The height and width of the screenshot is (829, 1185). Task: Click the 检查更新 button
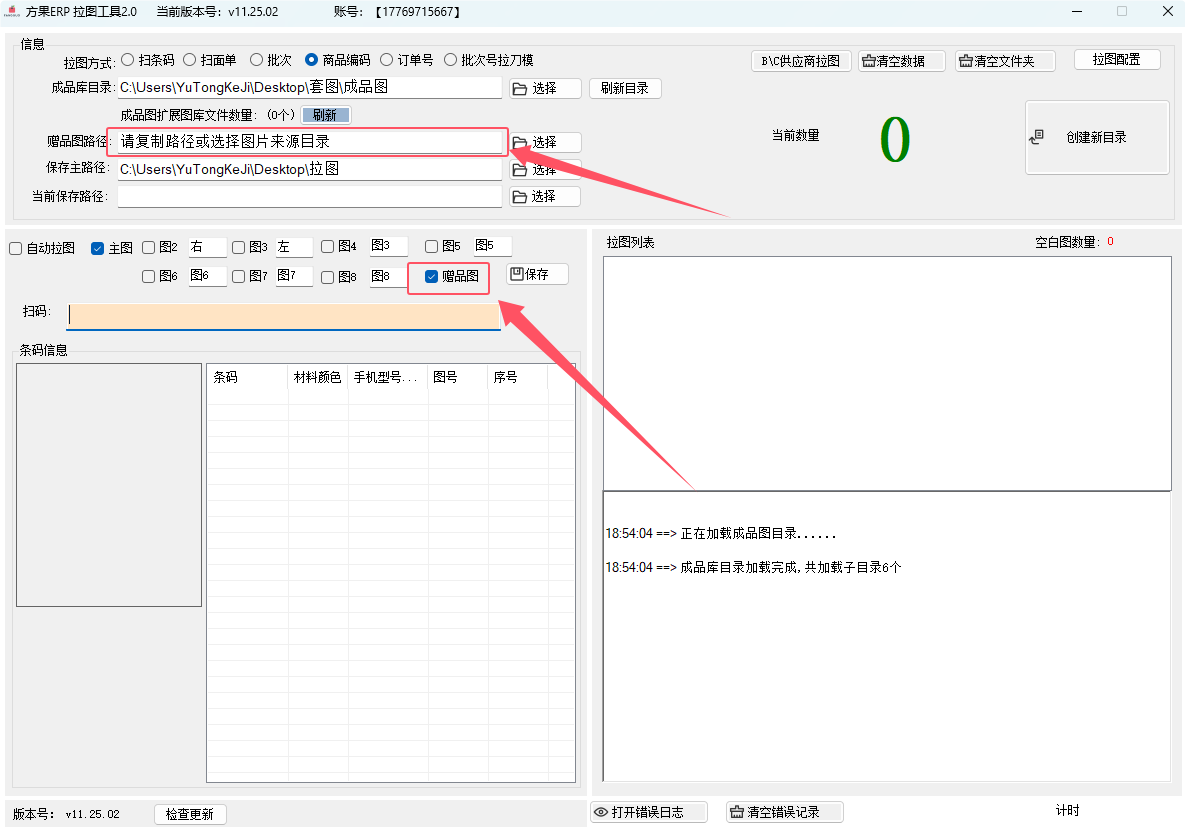click(190, 814)
